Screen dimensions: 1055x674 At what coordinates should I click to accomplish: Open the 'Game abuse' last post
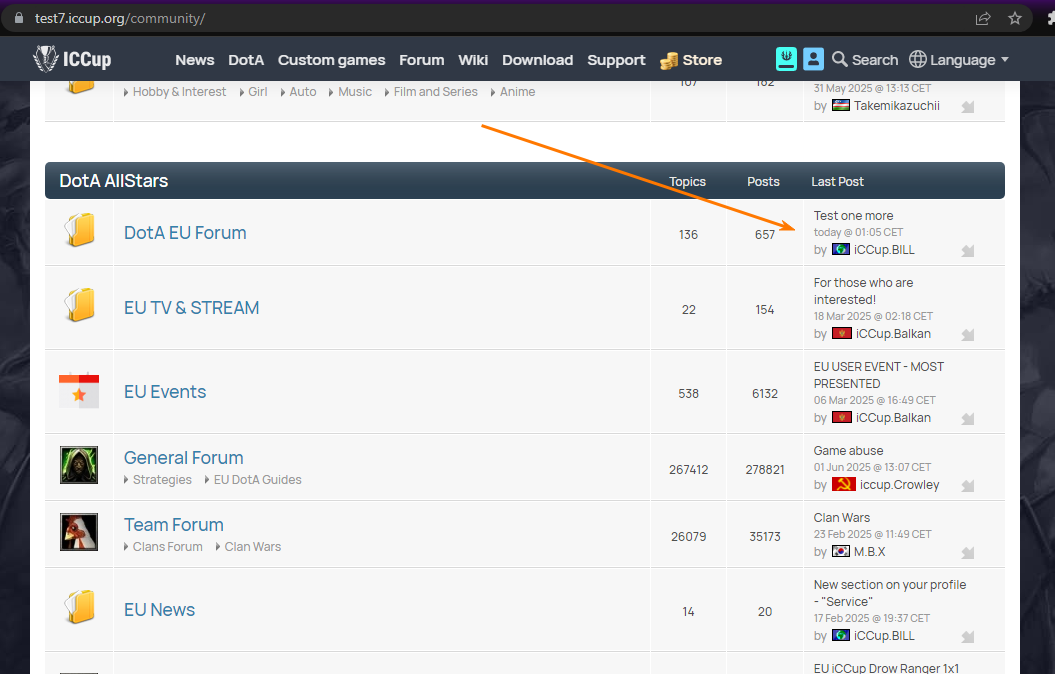coord(848,451)
